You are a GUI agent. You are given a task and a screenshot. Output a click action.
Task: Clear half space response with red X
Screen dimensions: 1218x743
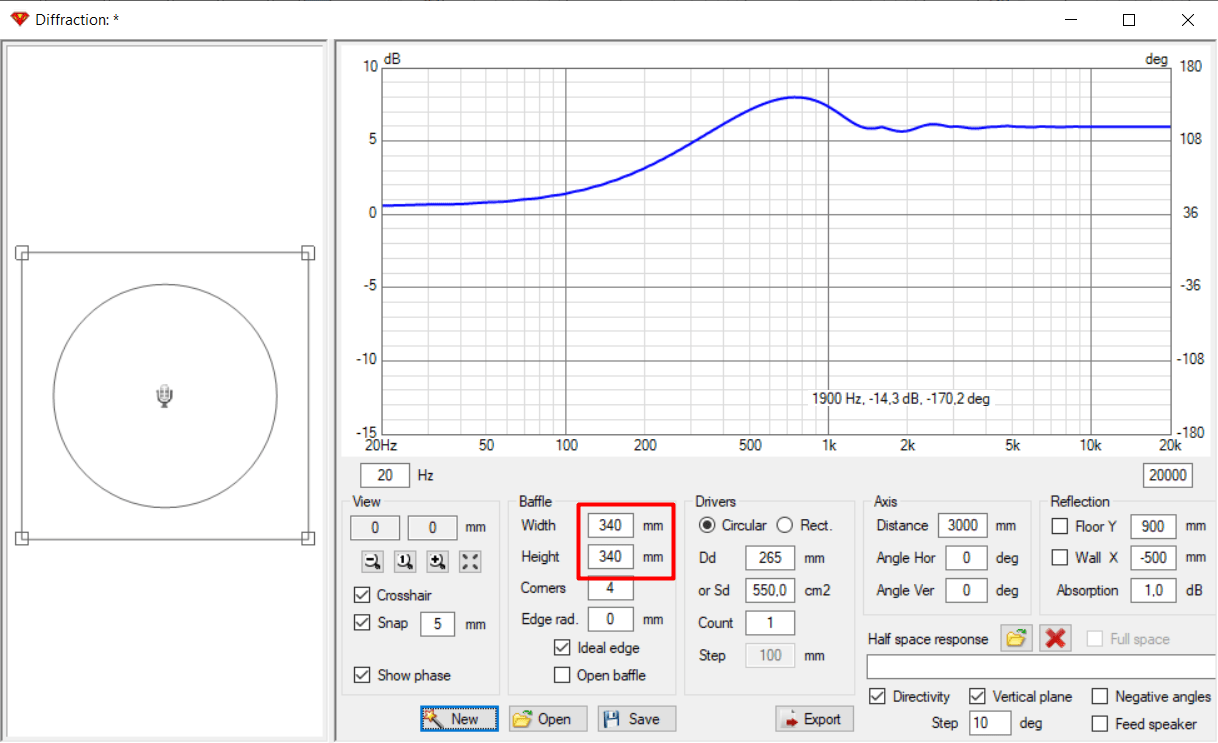1056,638
